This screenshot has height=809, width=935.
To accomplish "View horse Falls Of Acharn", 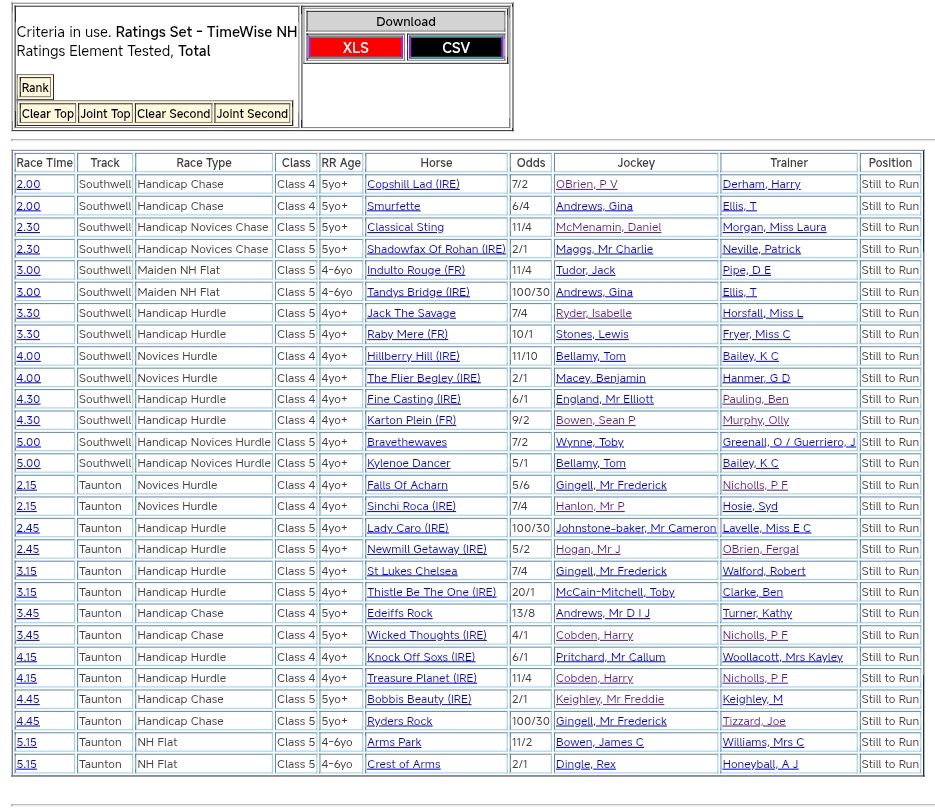I will click(x=408, y=486).
